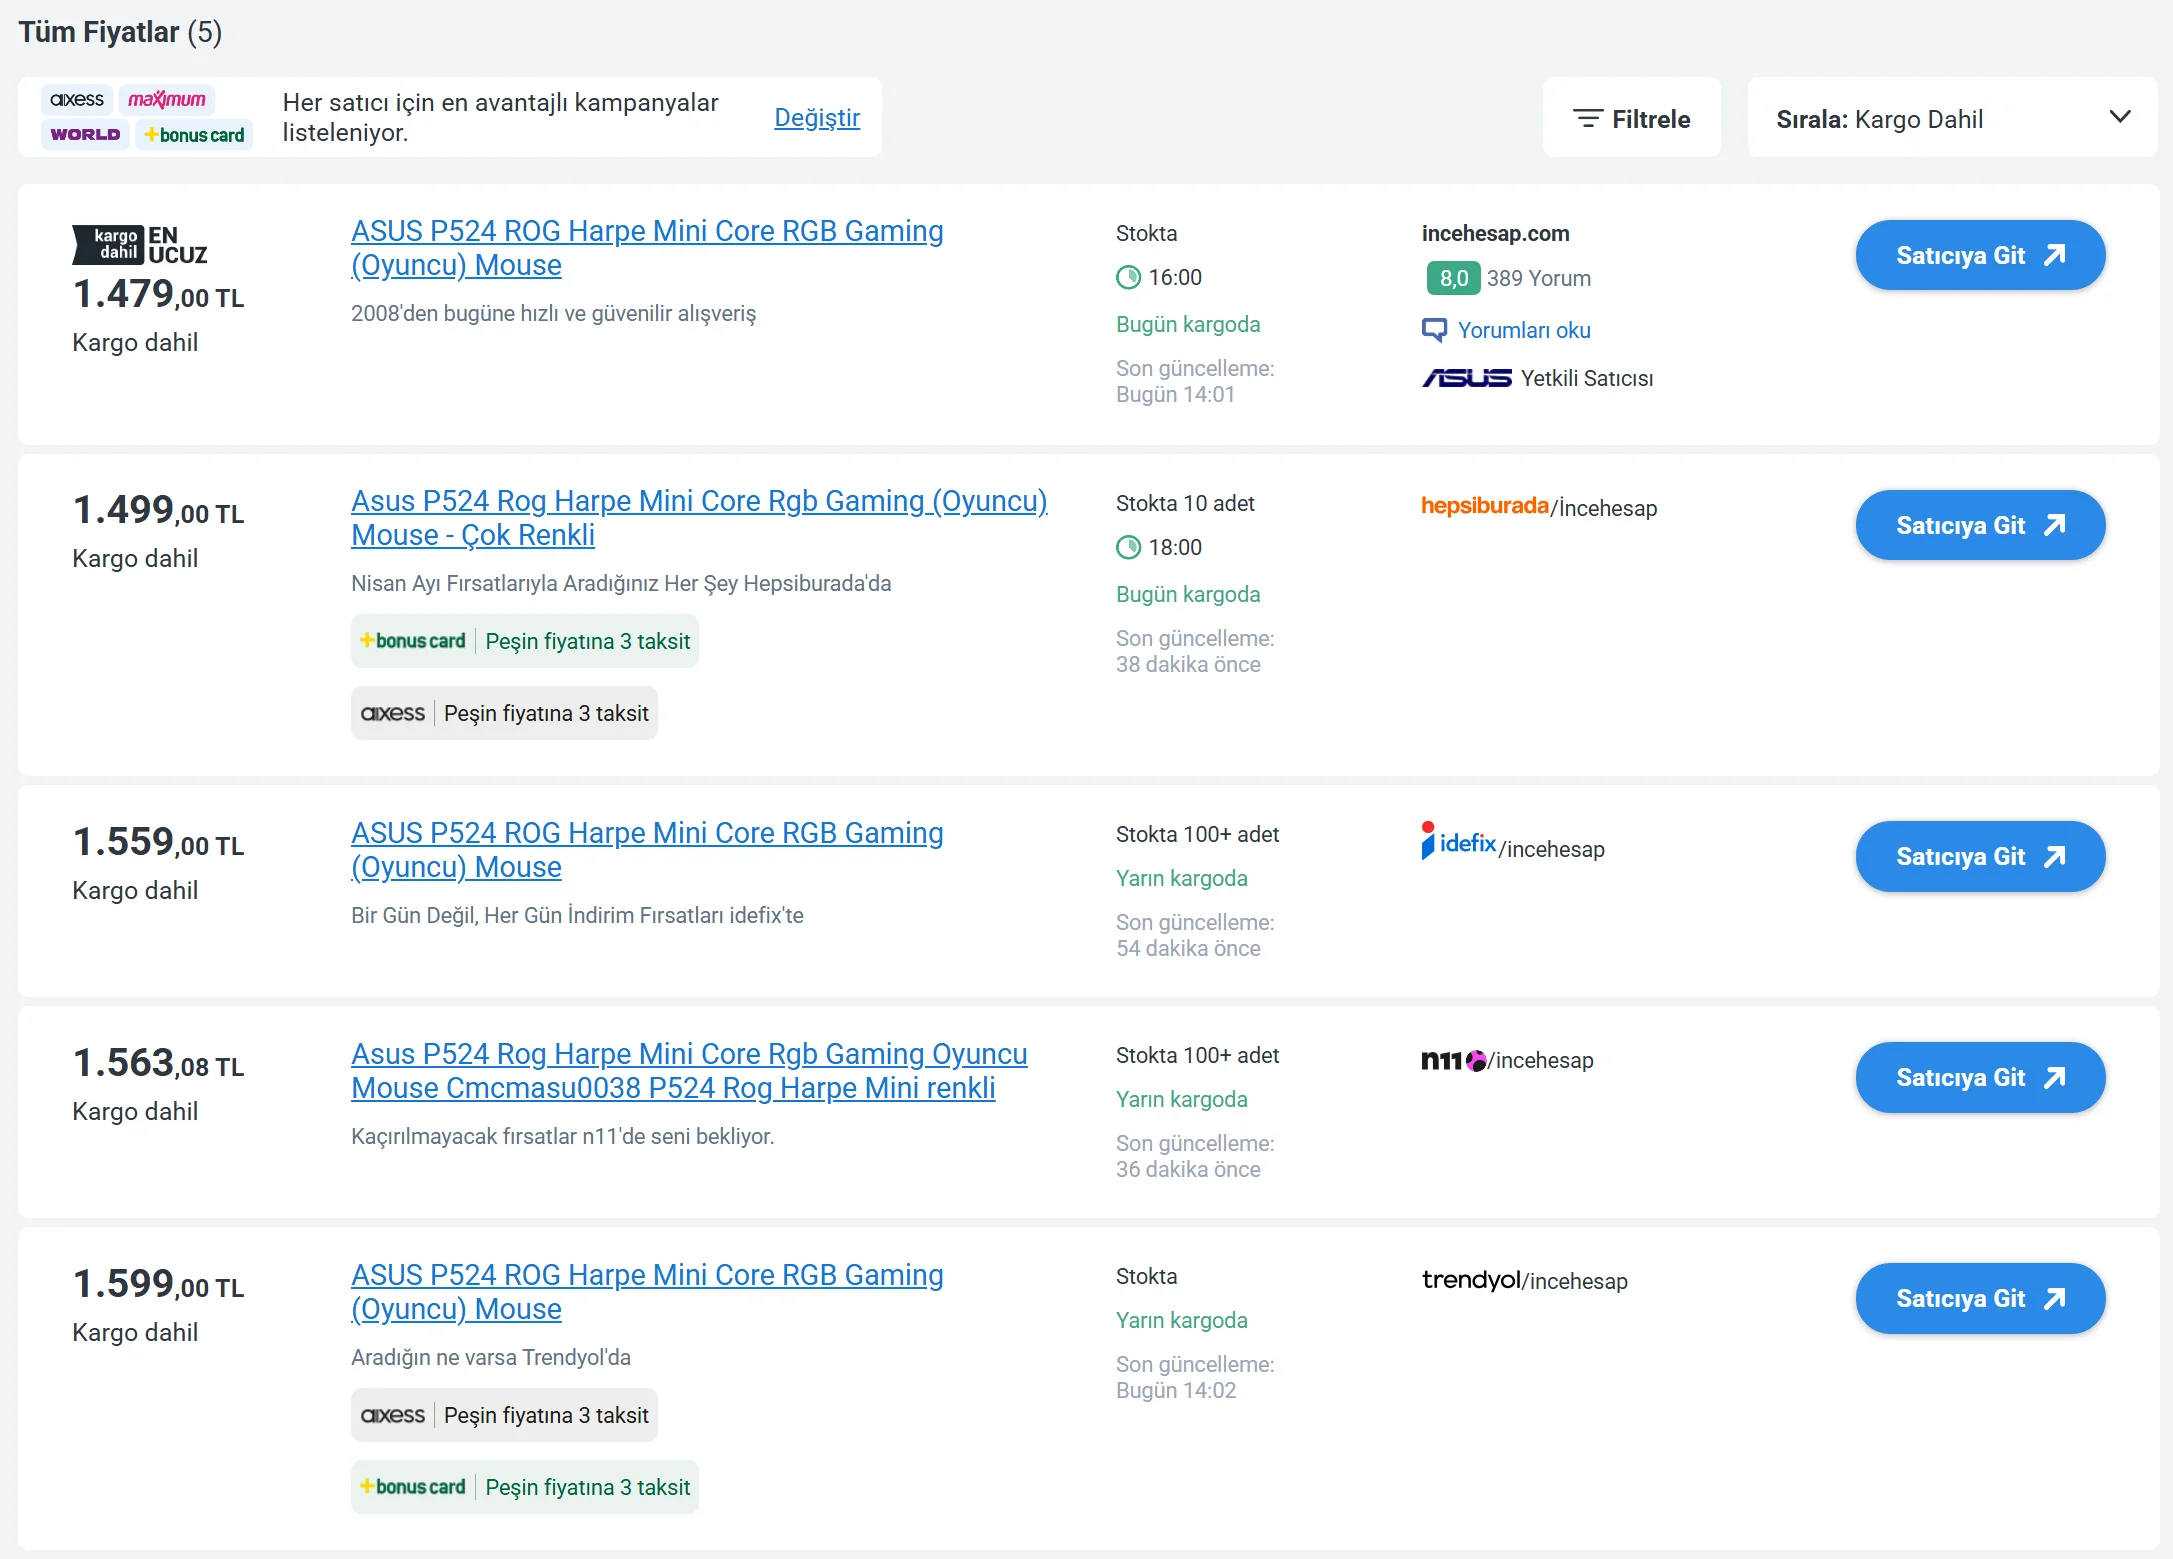Open Yorumları oku reviews link

click(x=1523, y=330)
